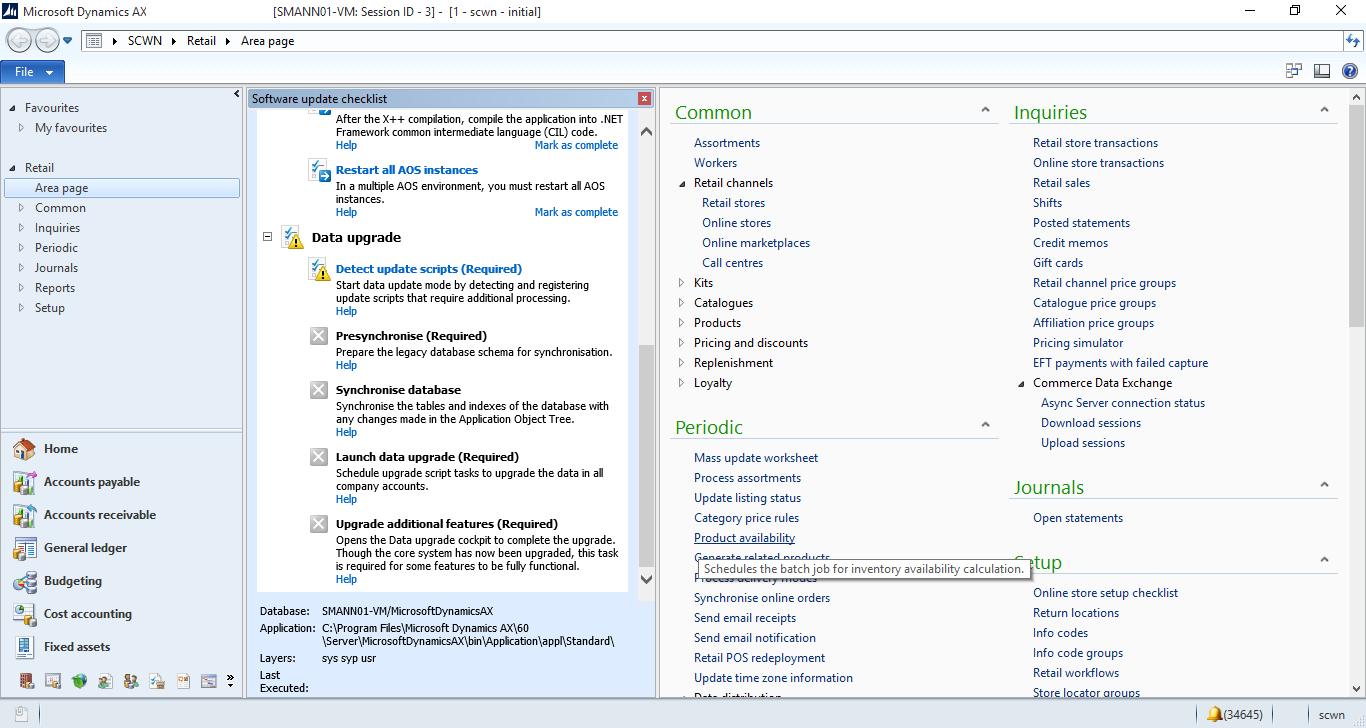Viewport: 1366px width, 728px height.
Task: Open Detect update scripts (Required) task
Action: click(x=429, y=269)
